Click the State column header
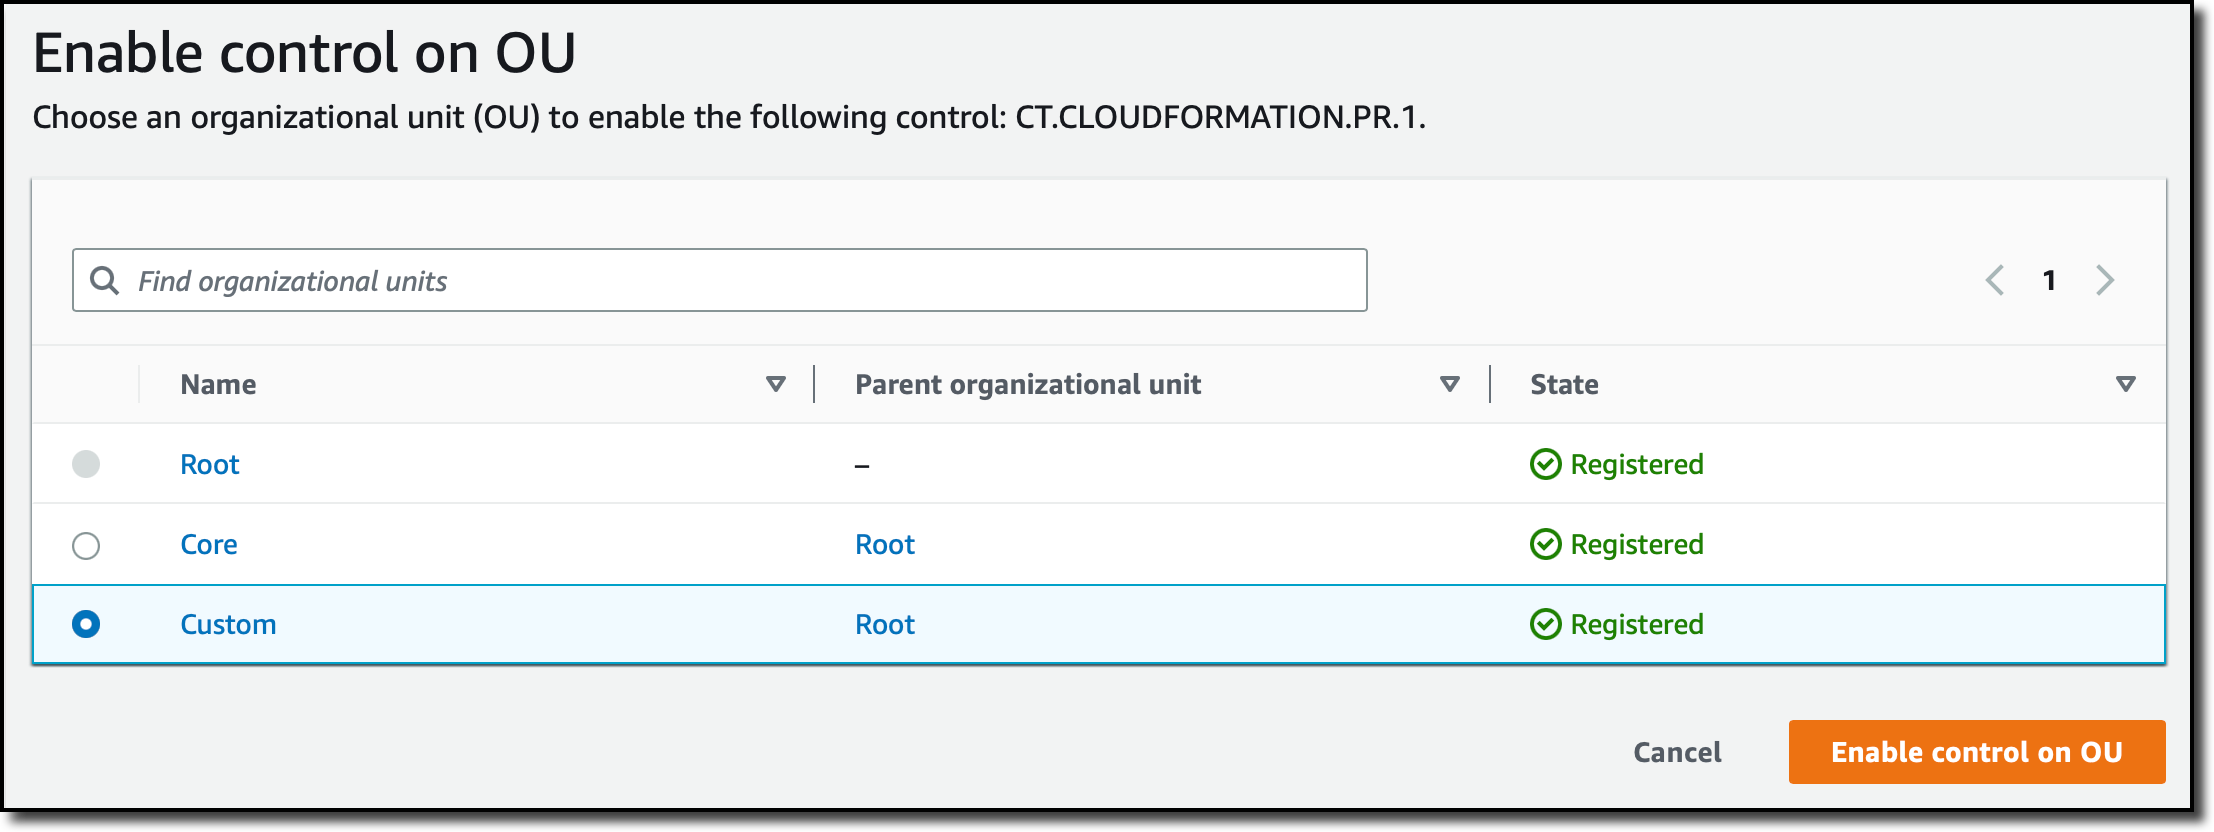Viewport: 2214px width, 832px height. coord(1564,384)
